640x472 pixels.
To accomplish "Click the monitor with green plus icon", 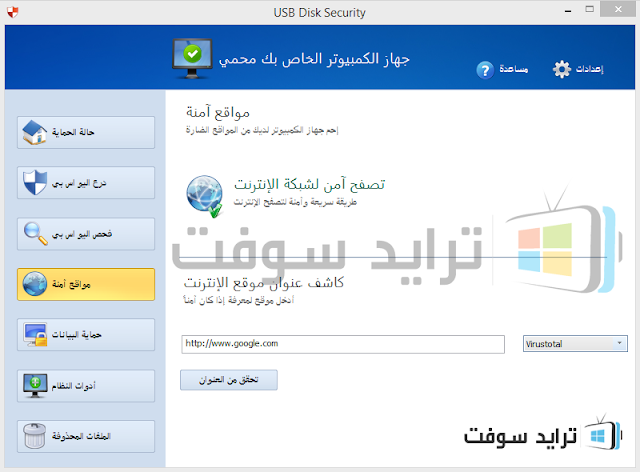I will coord(35,385).
